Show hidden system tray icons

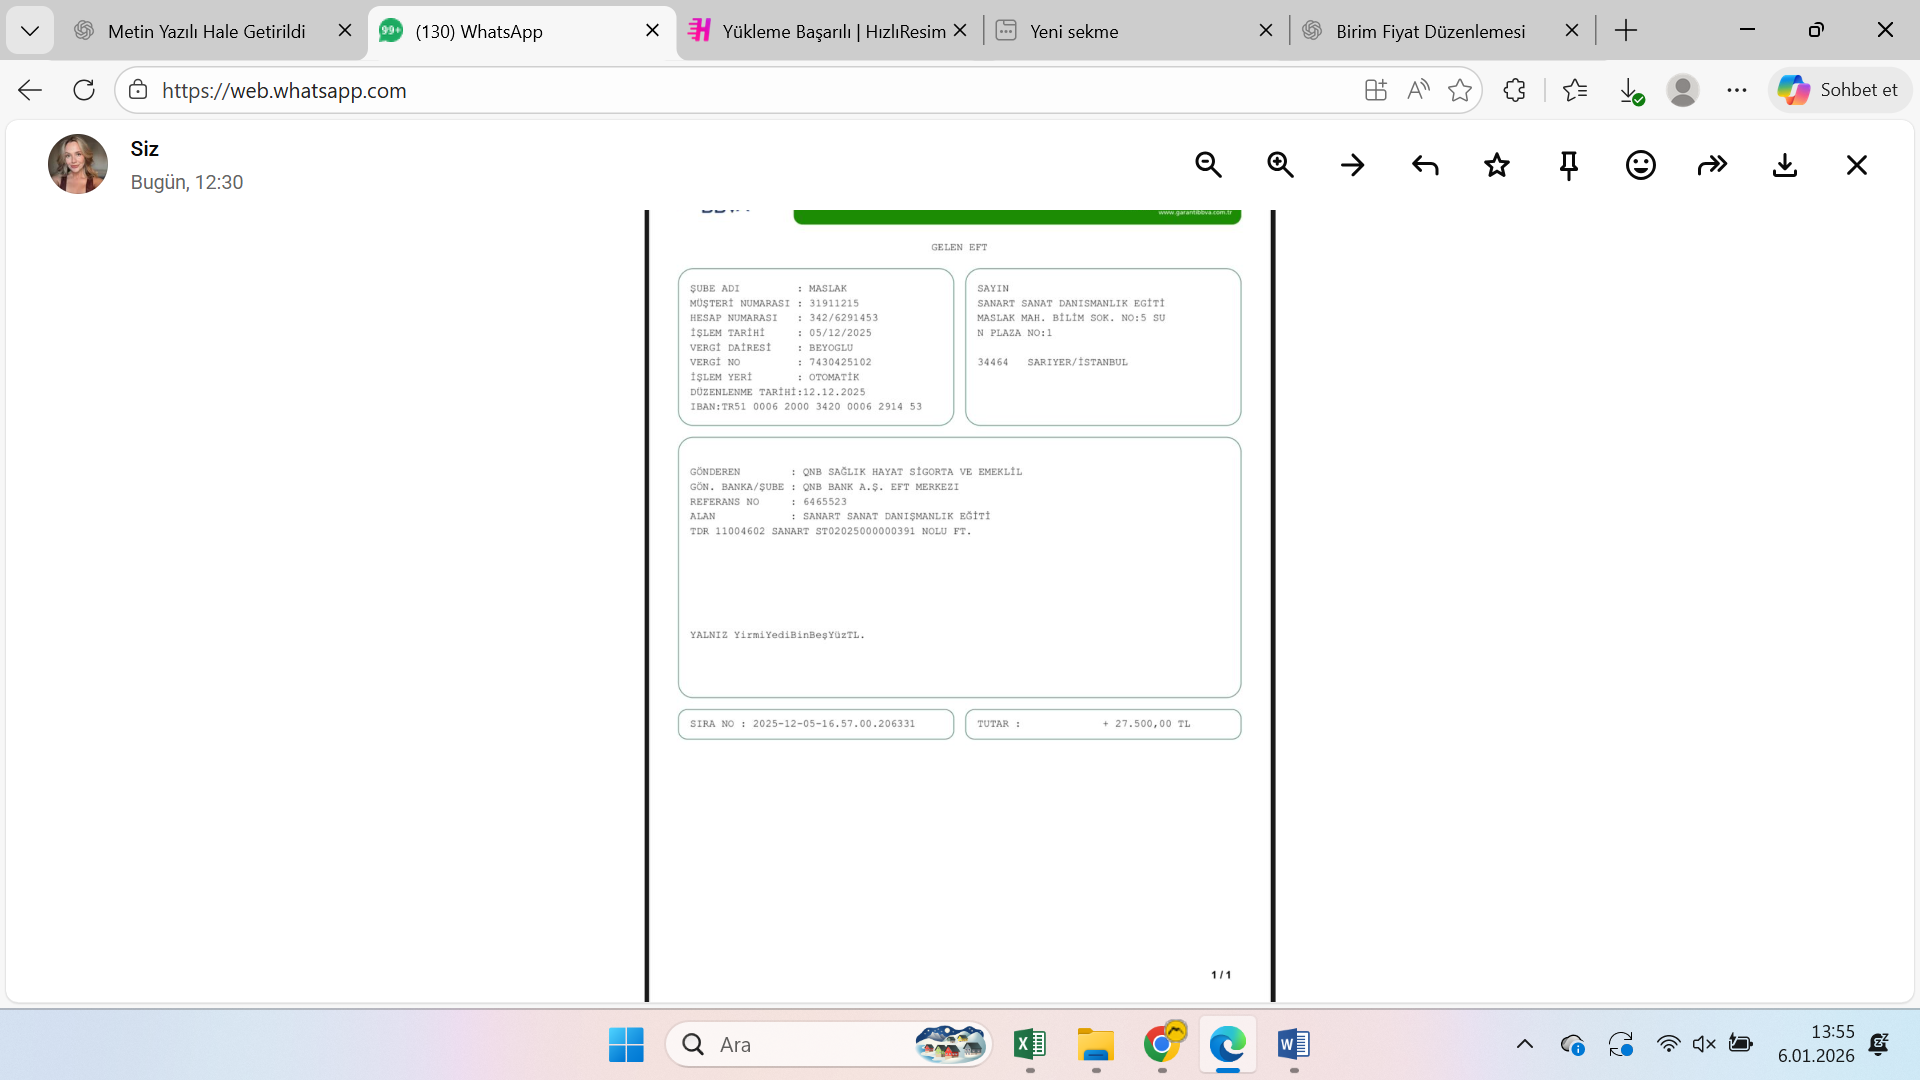[x=1525, y=1045]
